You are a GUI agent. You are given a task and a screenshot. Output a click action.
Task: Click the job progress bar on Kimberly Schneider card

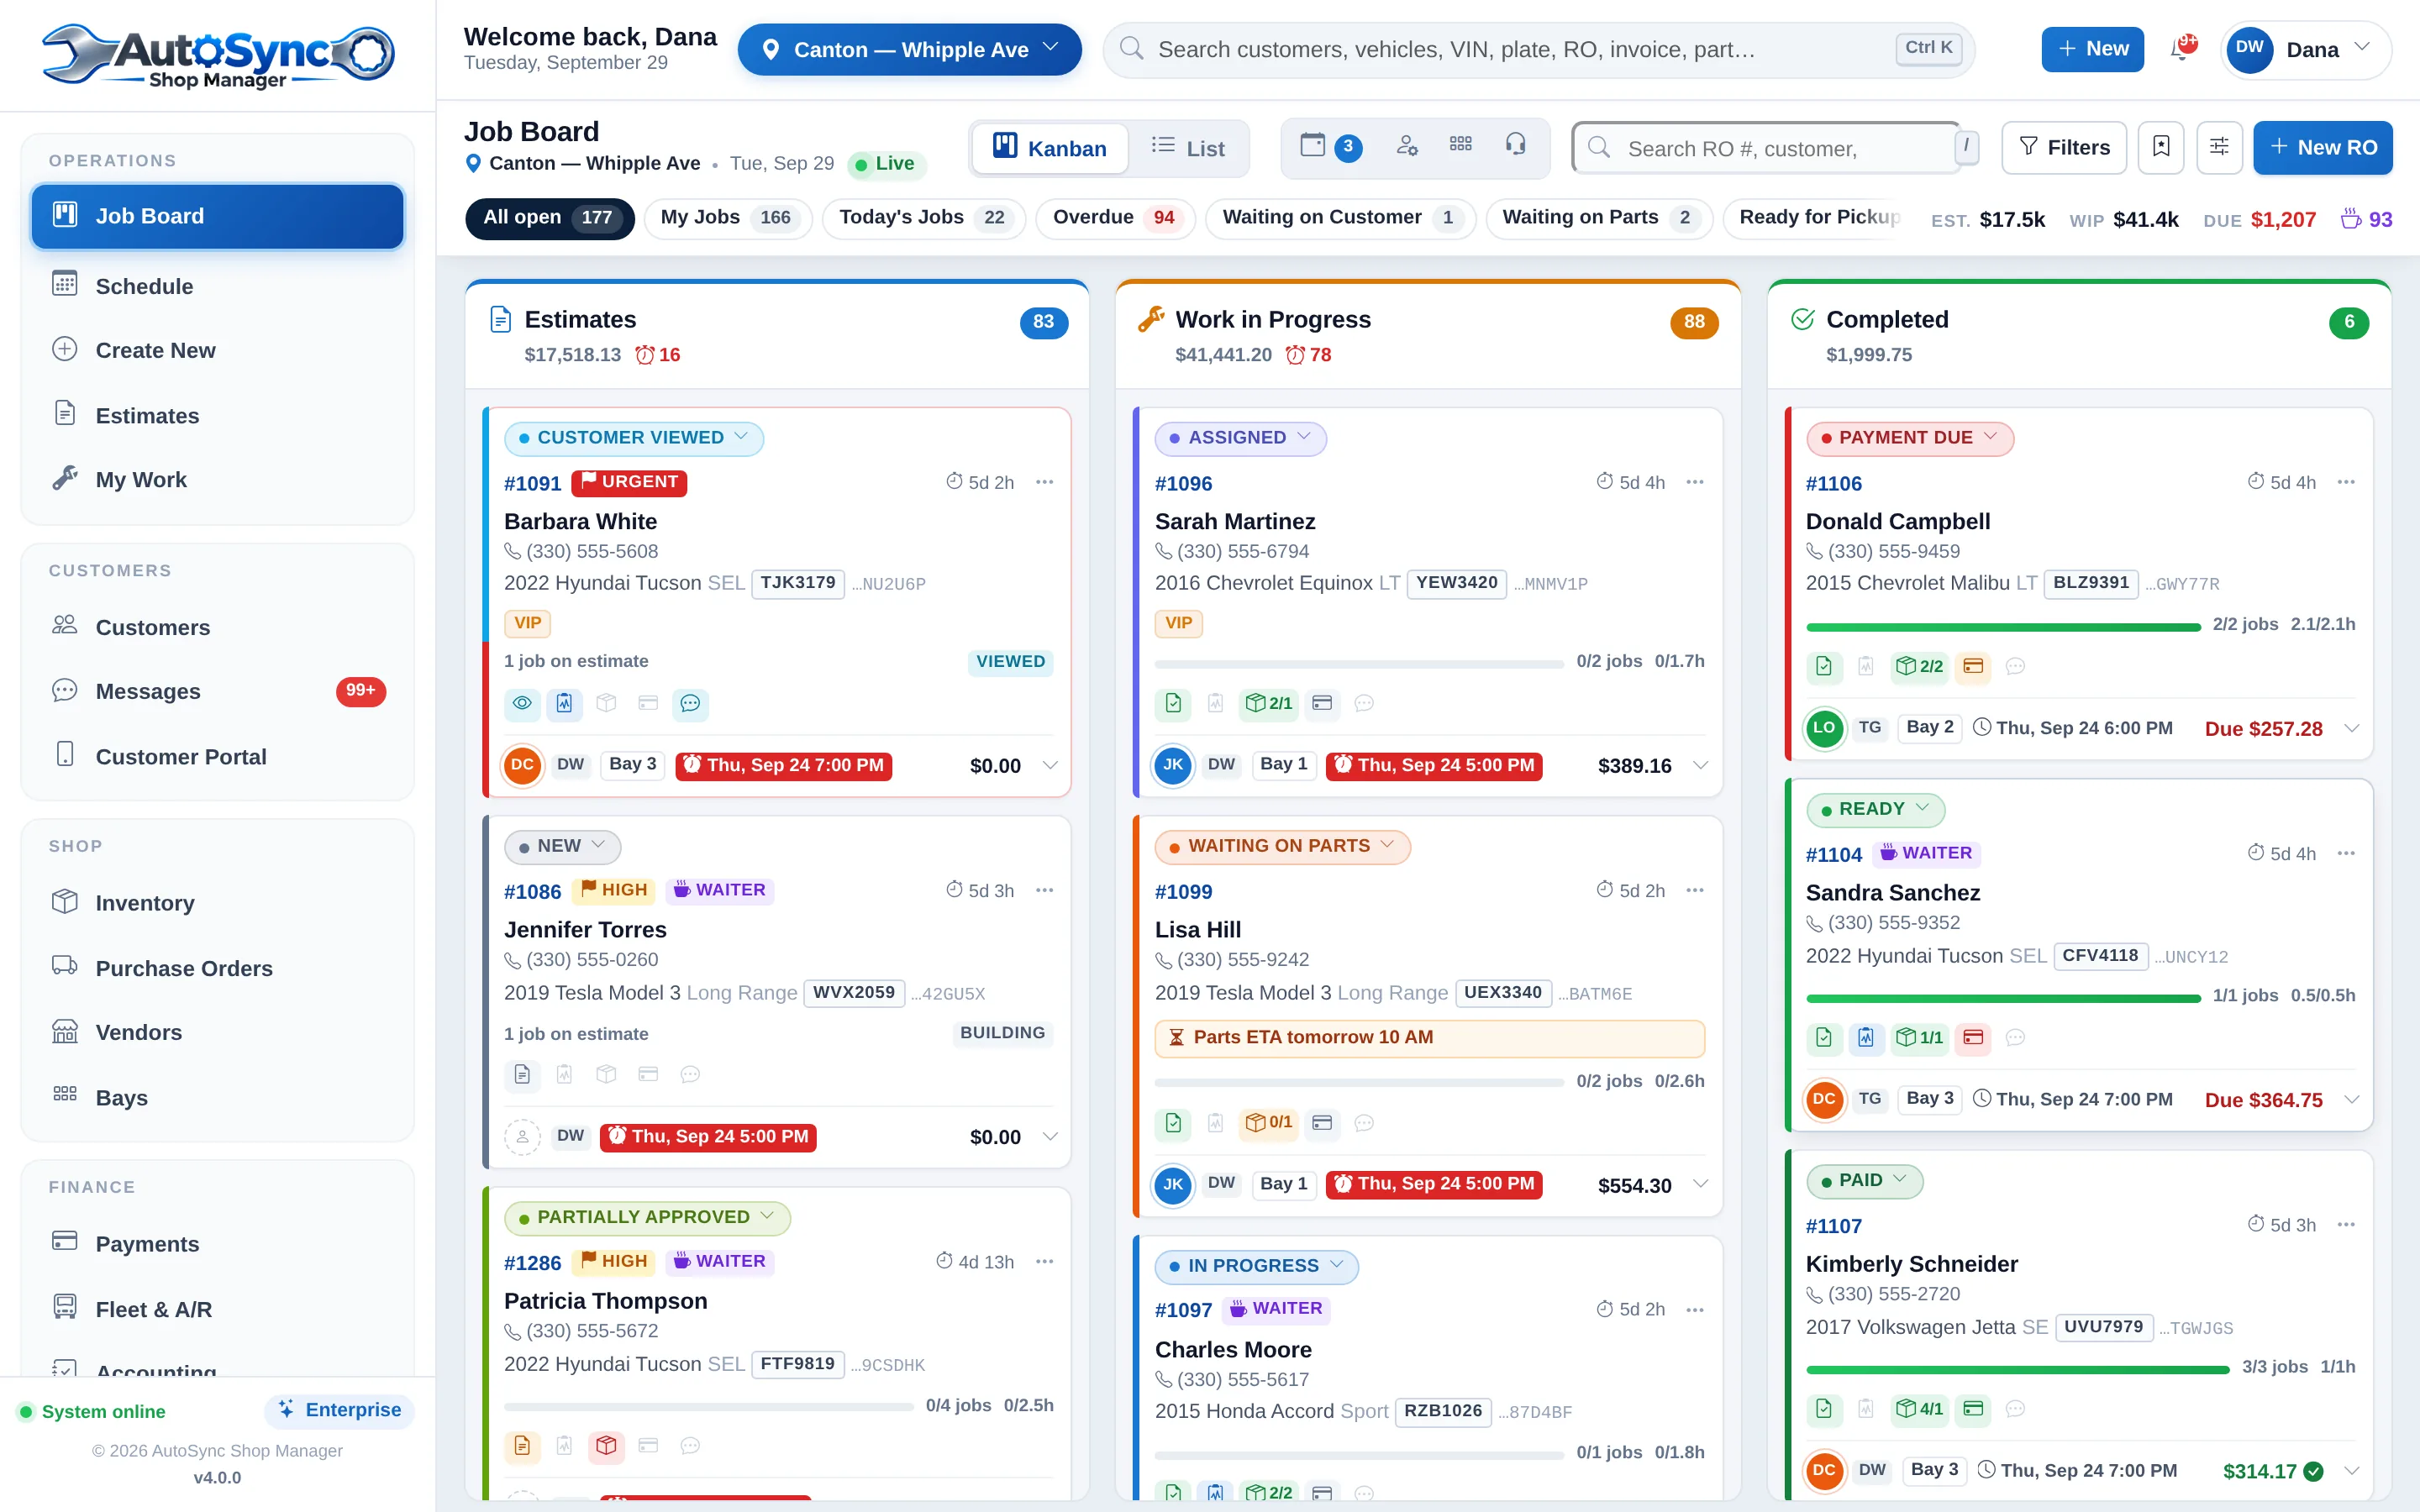(2017, 1369)
